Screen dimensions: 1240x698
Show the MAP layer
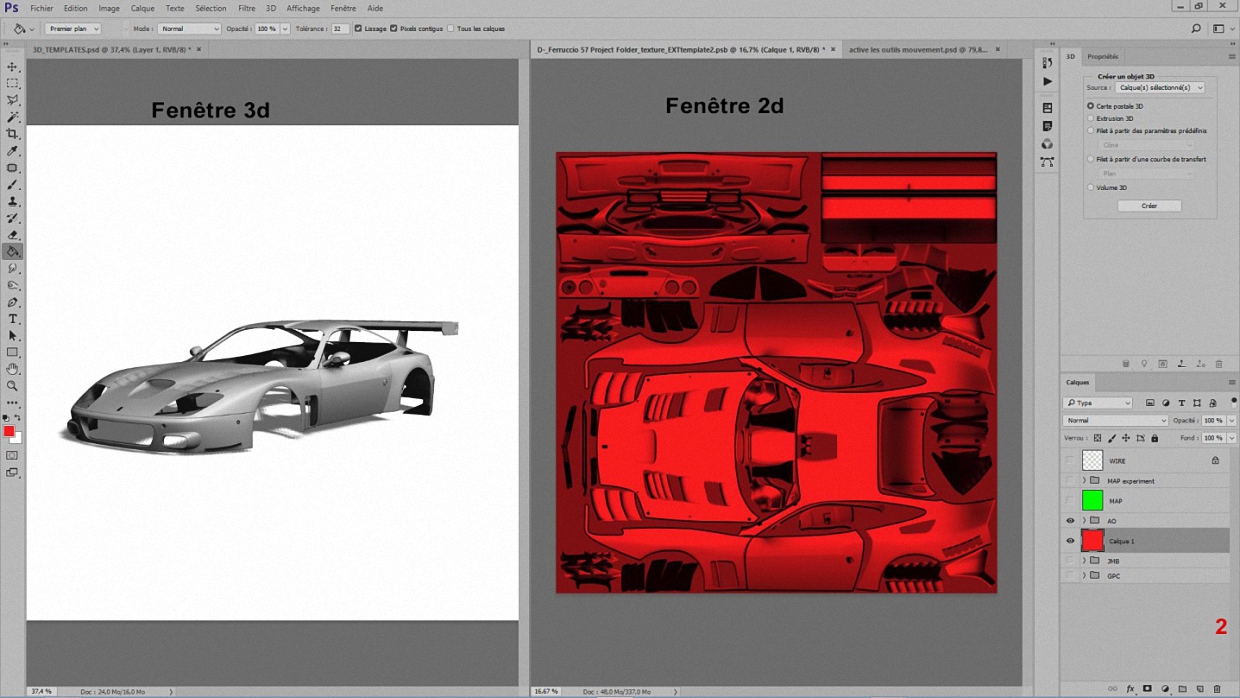click(1070, 501)
